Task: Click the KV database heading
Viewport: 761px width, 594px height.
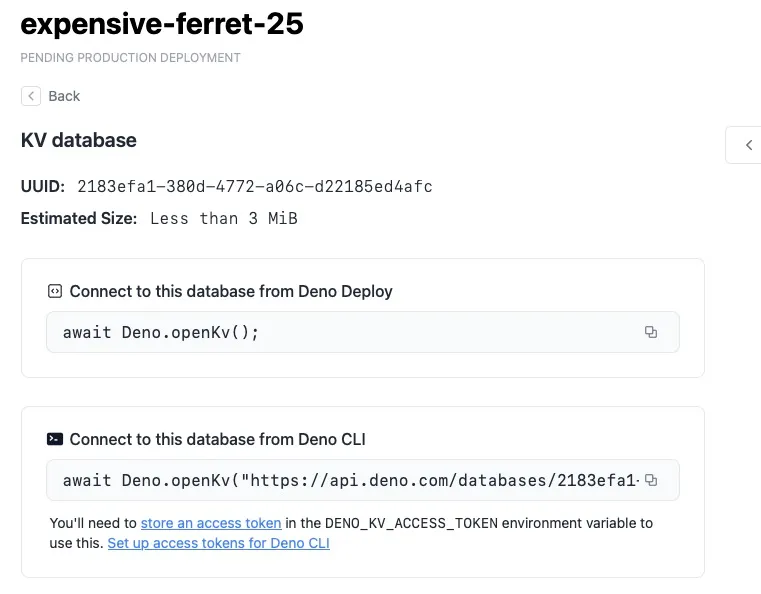Action: point(79,140)
